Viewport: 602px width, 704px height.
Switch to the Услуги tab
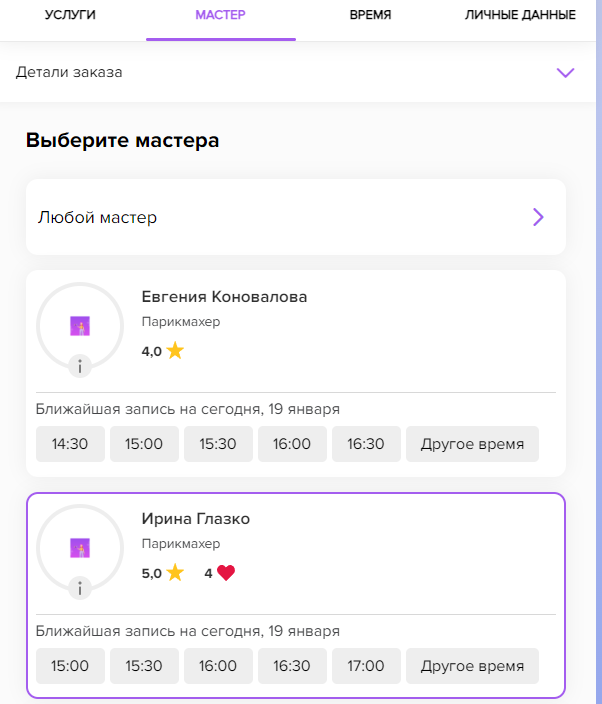point(70,15)
